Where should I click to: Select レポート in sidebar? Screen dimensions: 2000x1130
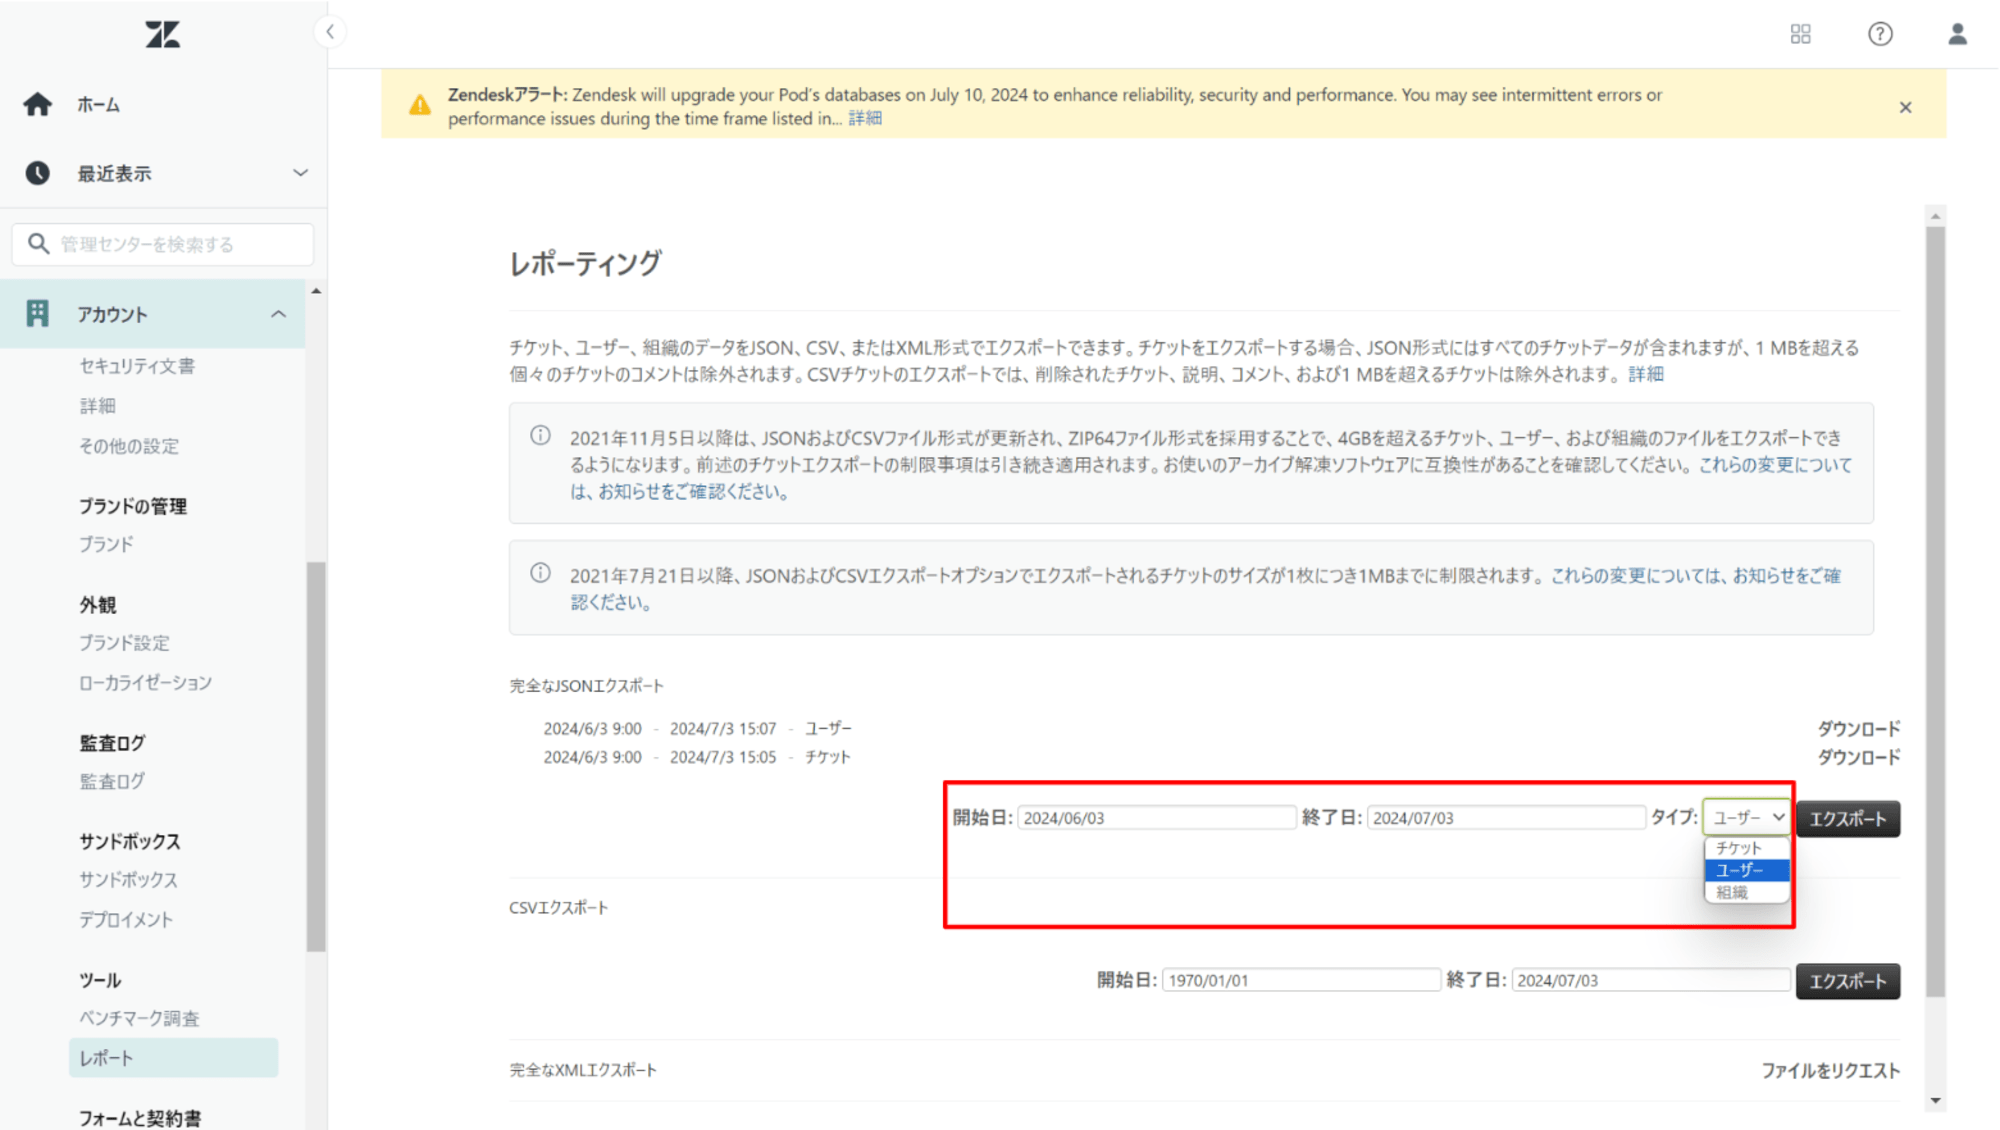[173, 1058]
